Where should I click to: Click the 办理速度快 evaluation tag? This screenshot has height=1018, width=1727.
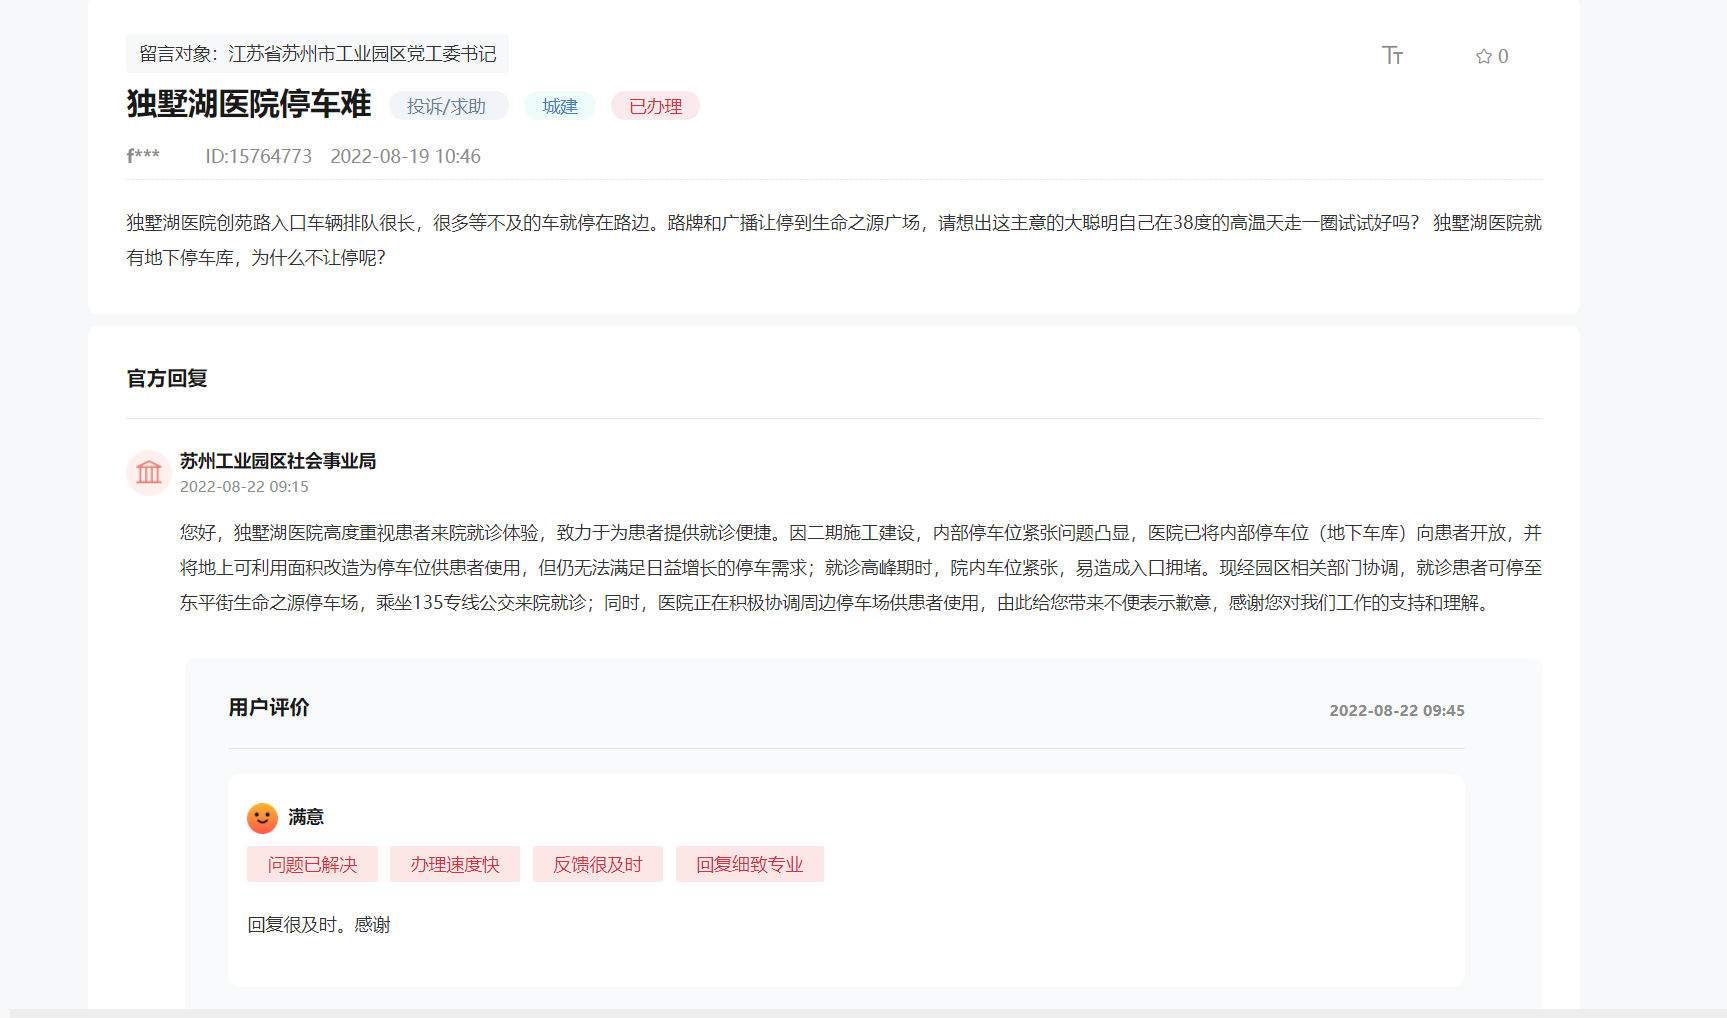point(455,865)
